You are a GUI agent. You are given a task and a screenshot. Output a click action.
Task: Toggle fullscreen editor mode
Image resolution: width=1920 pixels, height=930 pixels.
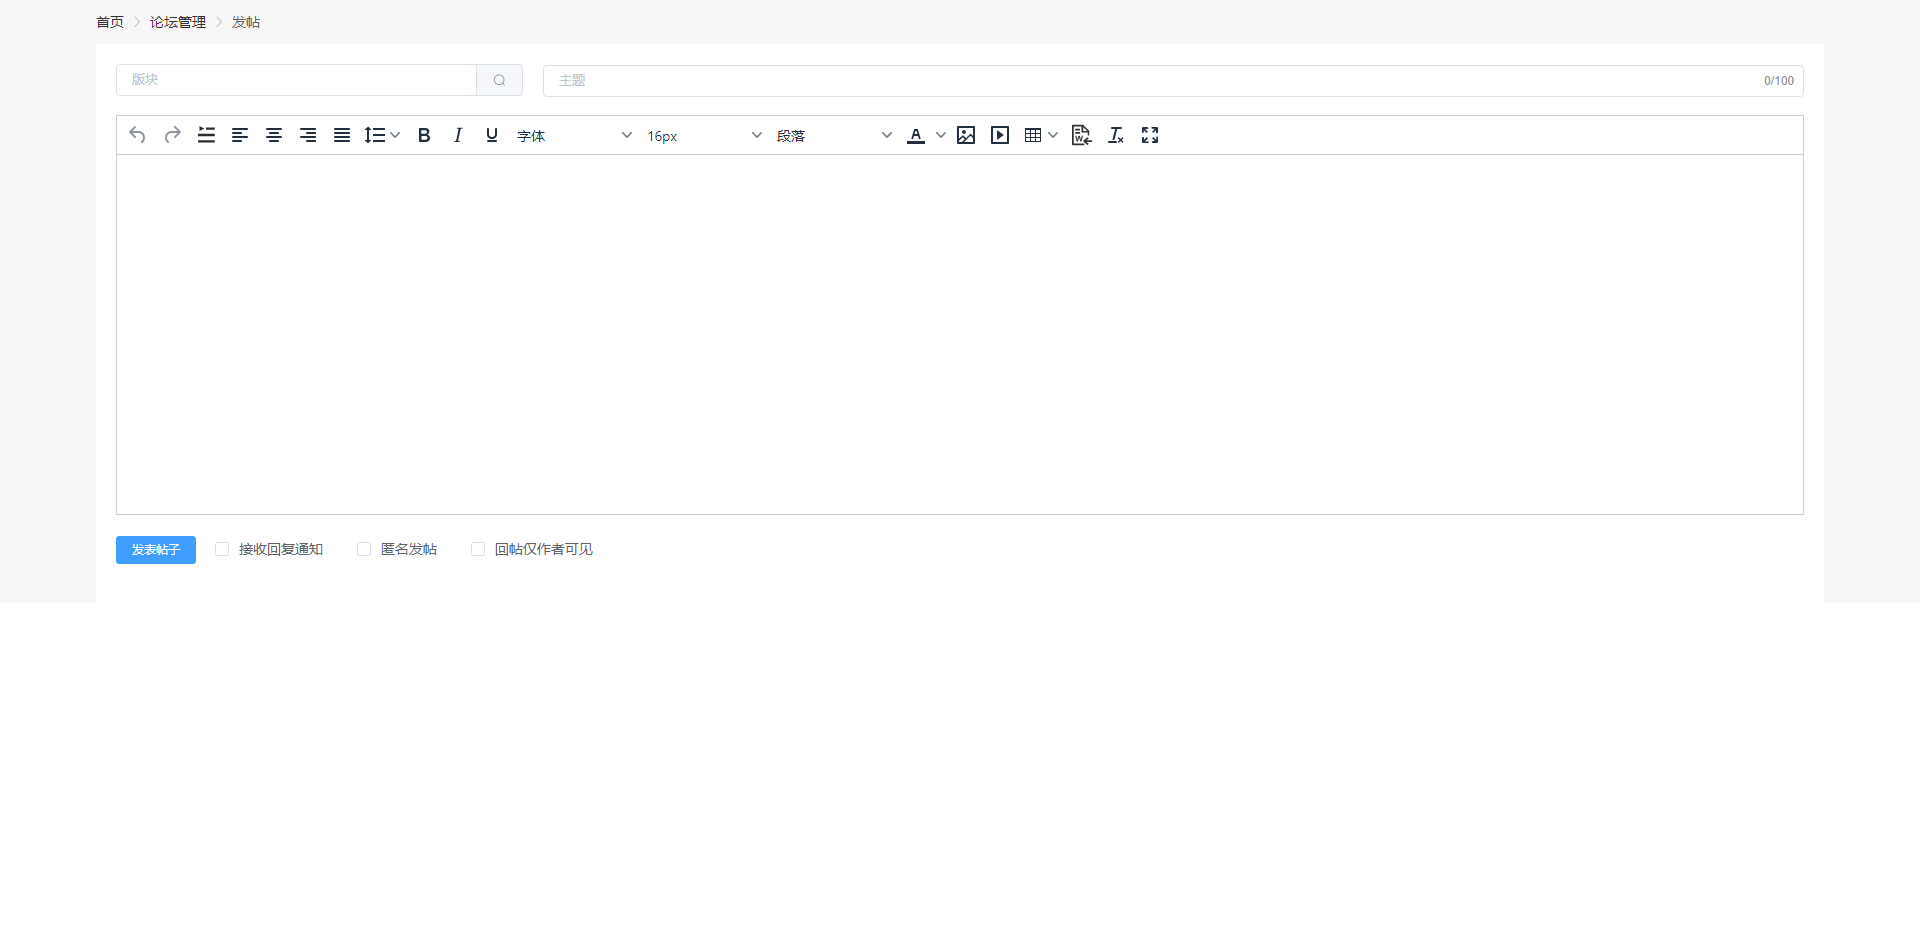(1150, 135)
